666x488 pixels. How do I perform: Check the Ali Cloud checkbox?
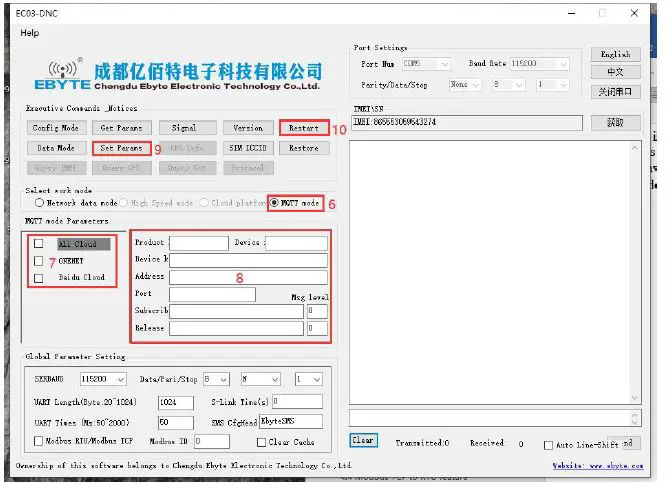pyautogui.click(x=39, y=243)
